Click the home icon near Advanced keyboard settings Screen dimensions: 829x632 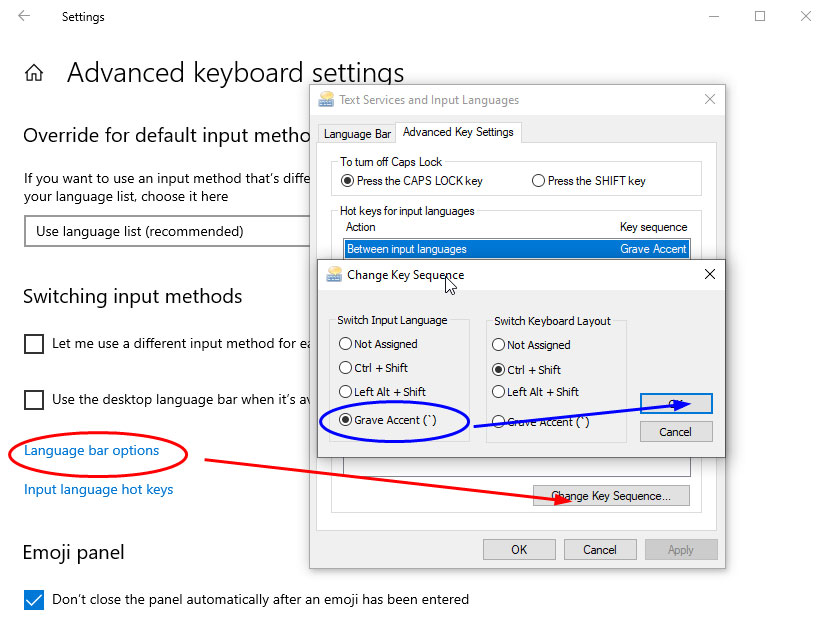click(32, 72)
